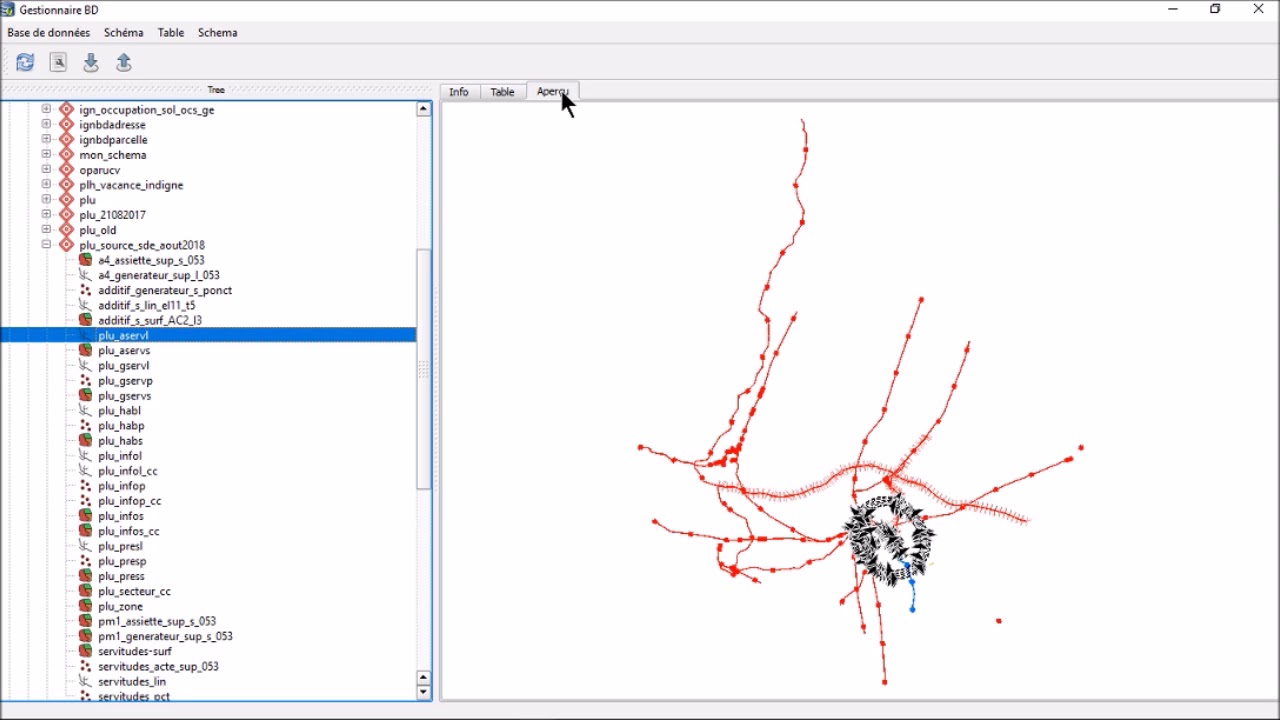
Task: Click the schema icon beside plu_old
Action: [66, 230]
